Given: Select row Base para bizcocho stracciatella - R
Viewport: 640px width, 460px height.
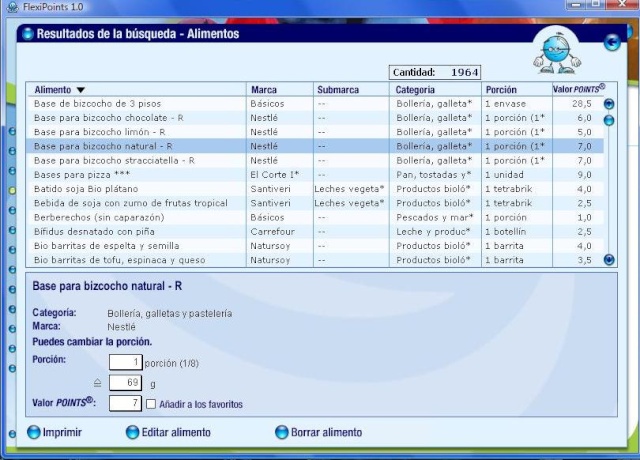Looking at the screenshot, I should (x=315, y=160).
